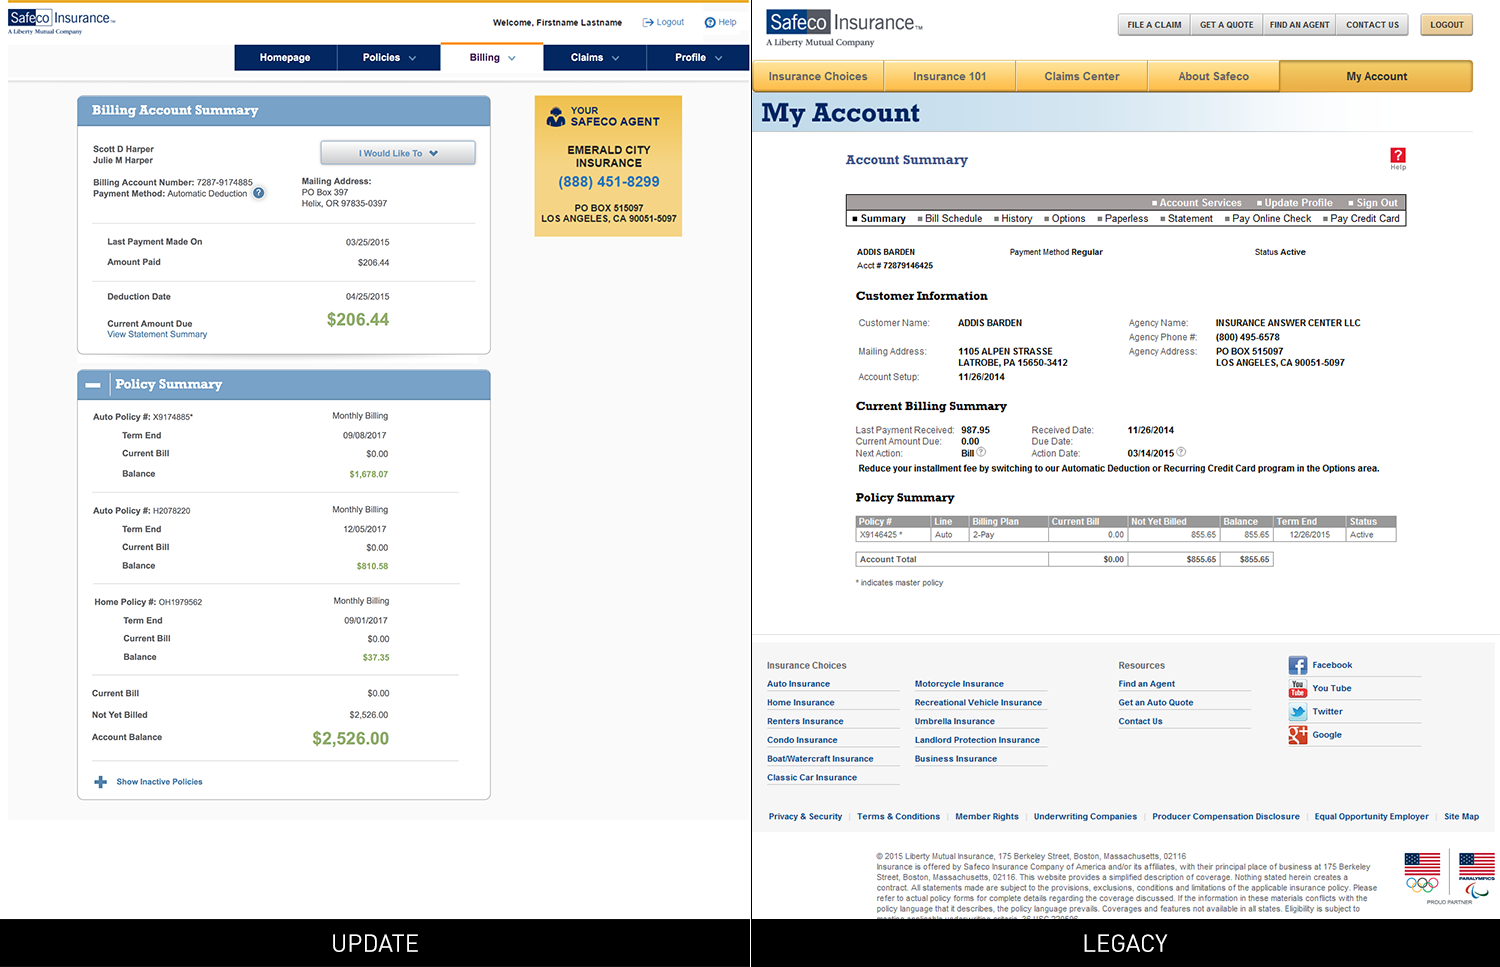The height and width of the screenshot is (967, 1500).
Task: Click agent phone number (888) 451-8299
Action: tap(609, 182)
